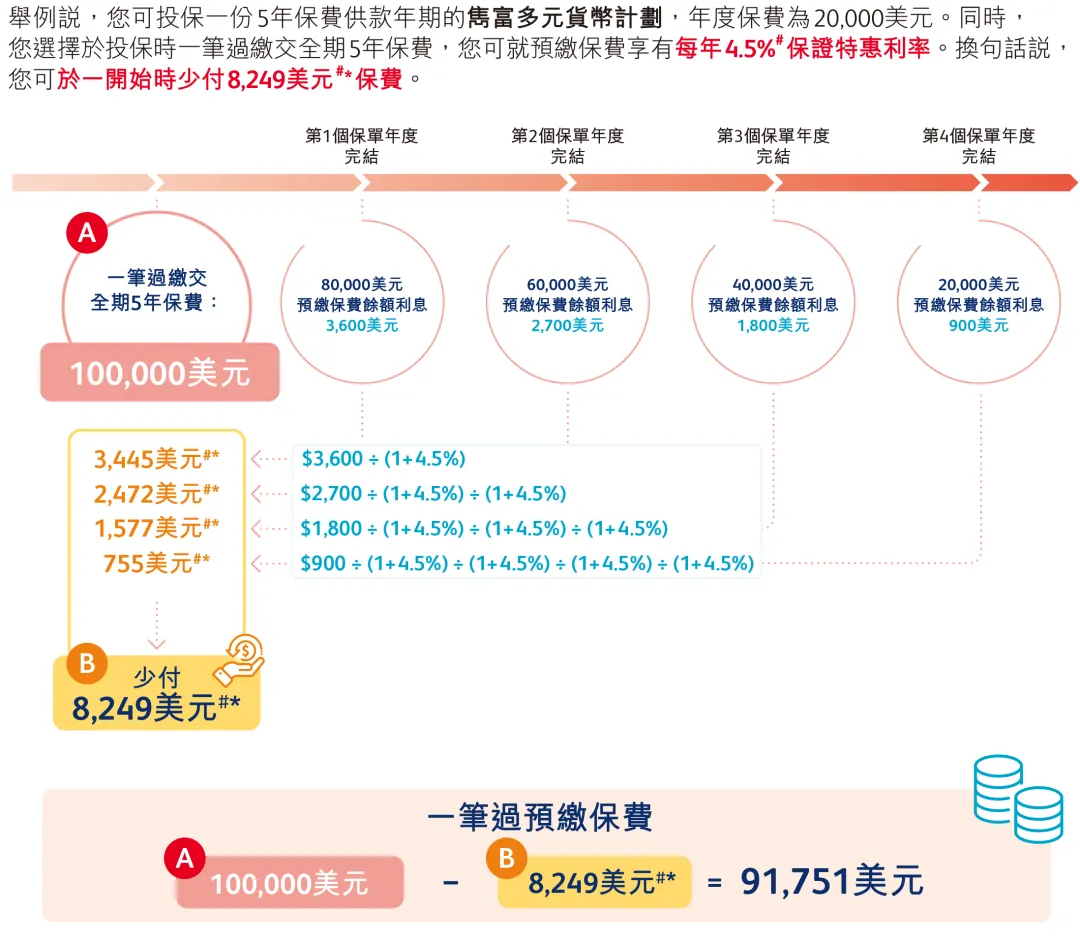Click the red text 每年4.5%保證特惠利率
The width and height of the screenshot is (1080, 941).
(x=802, y=48)
